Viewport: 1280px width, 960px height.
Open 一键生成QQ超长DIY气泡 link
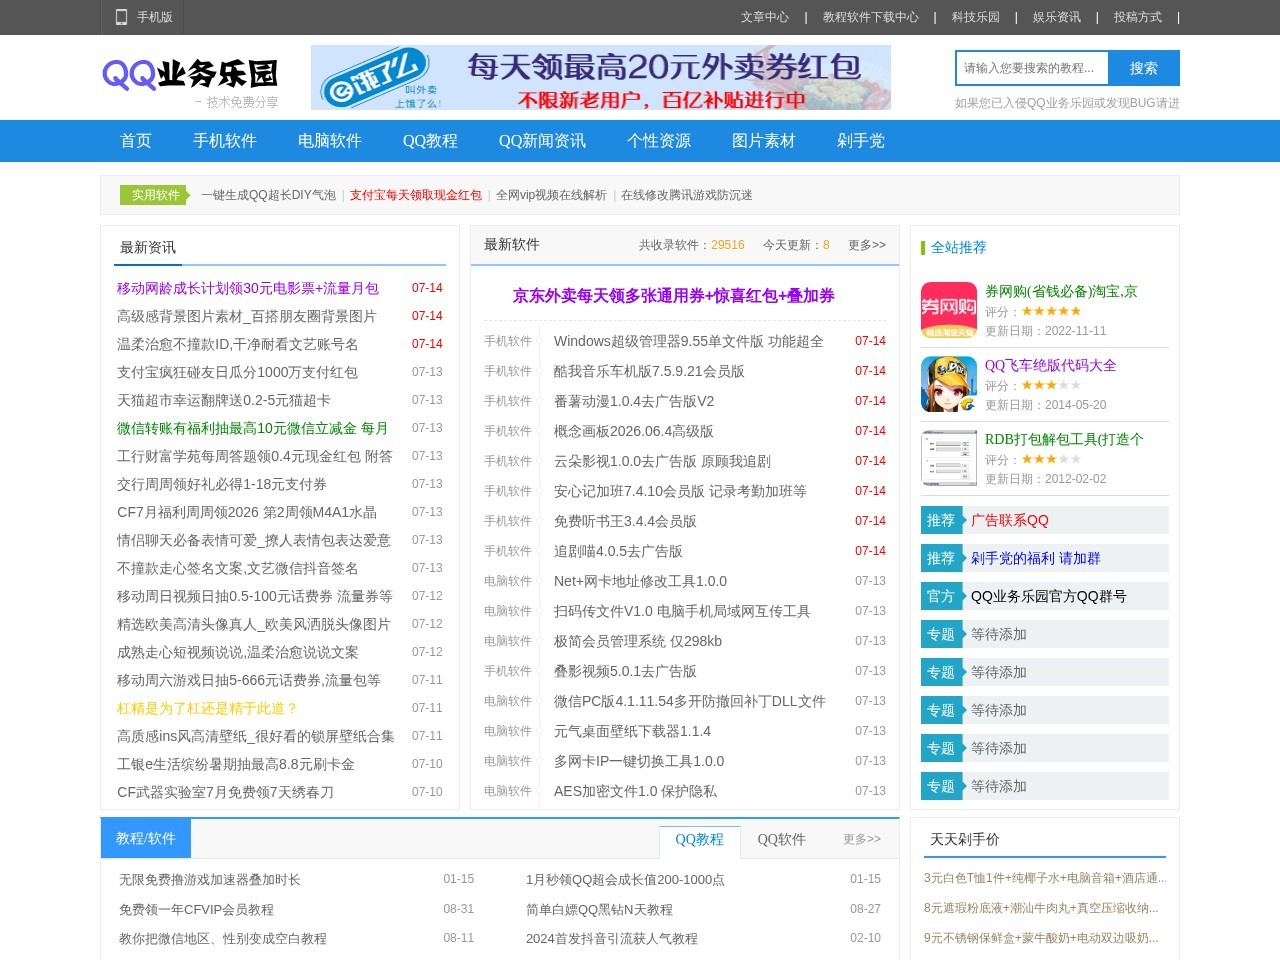[x=268, y=195]
